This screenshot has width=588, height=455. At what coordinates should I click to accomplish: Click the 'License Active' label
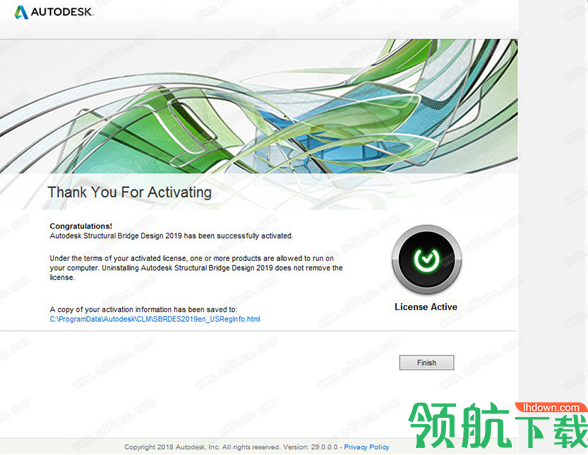pos(426,307)
